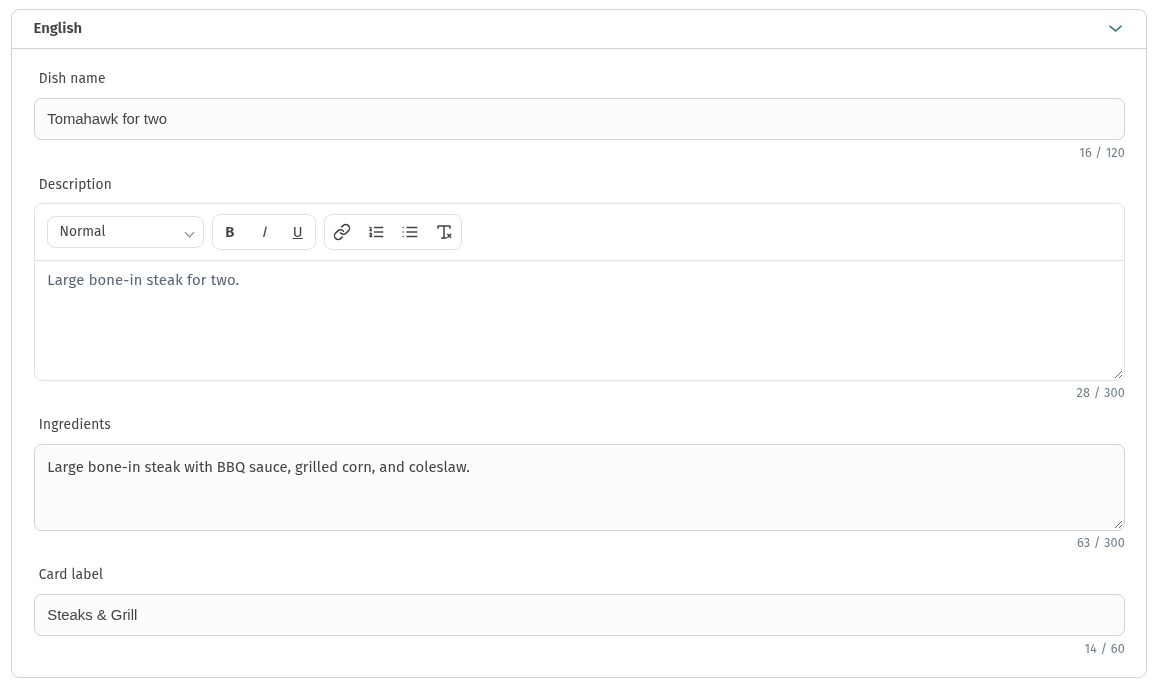The width and height of the screenshot is (1158, 685).
Task: Click the English section header title
Action: 58,28
